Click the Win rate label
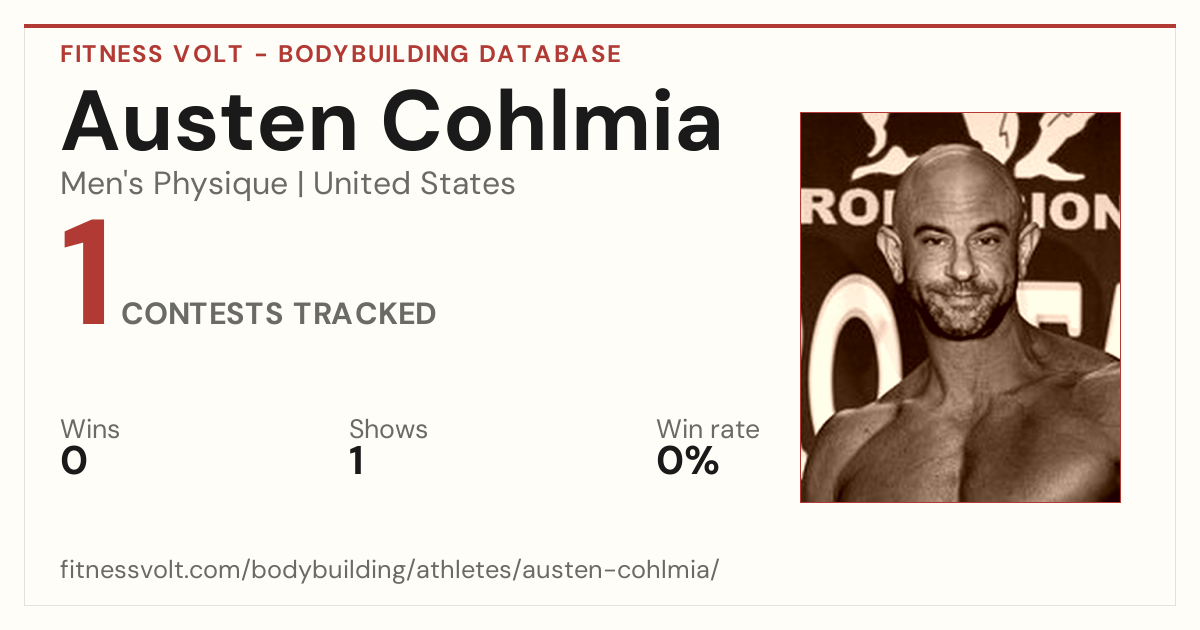The image size is (1200, 630). click(708, 429)
